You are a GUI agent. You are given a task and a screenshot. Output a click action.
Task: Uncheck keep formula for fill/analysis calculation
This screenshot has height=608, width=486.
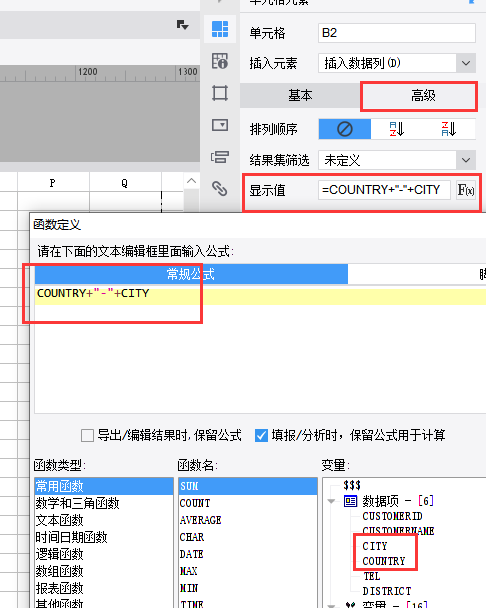(x=261, y=435)
